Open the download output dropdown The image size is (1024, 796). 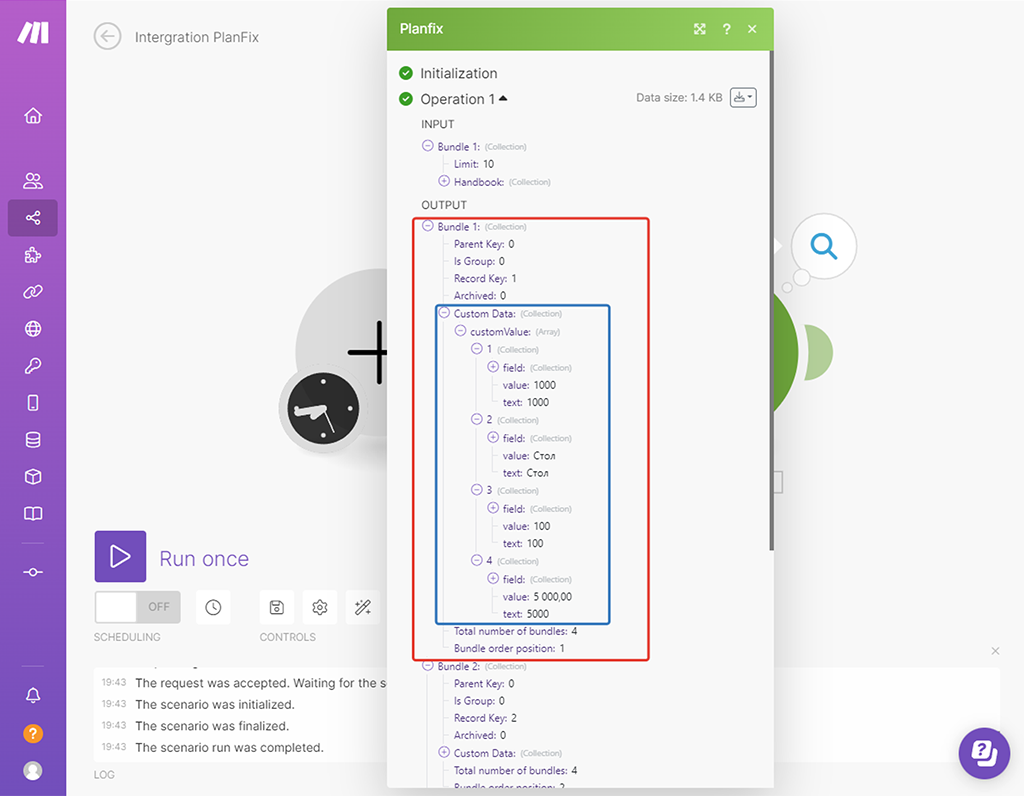(743, 97)
